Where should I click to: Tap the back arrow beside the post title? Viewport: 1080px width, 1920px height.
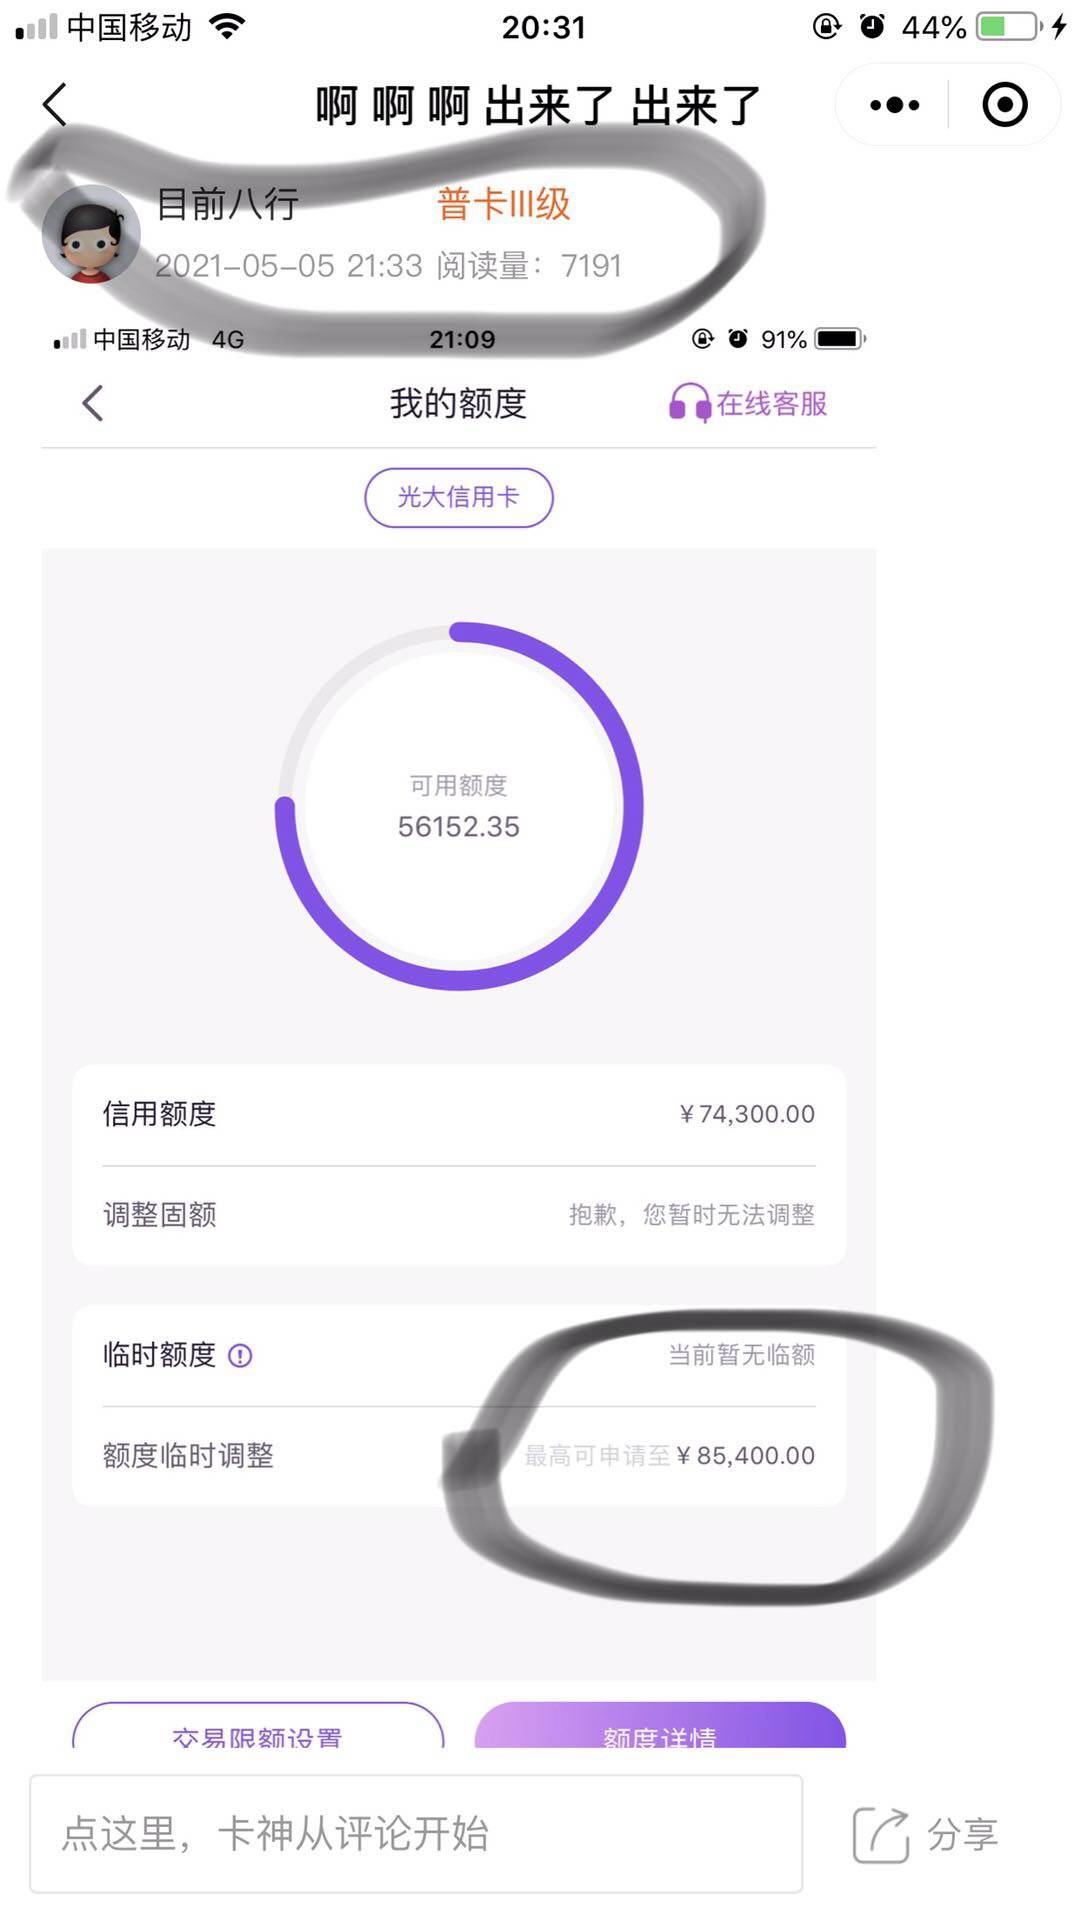[x=56, y=105]
